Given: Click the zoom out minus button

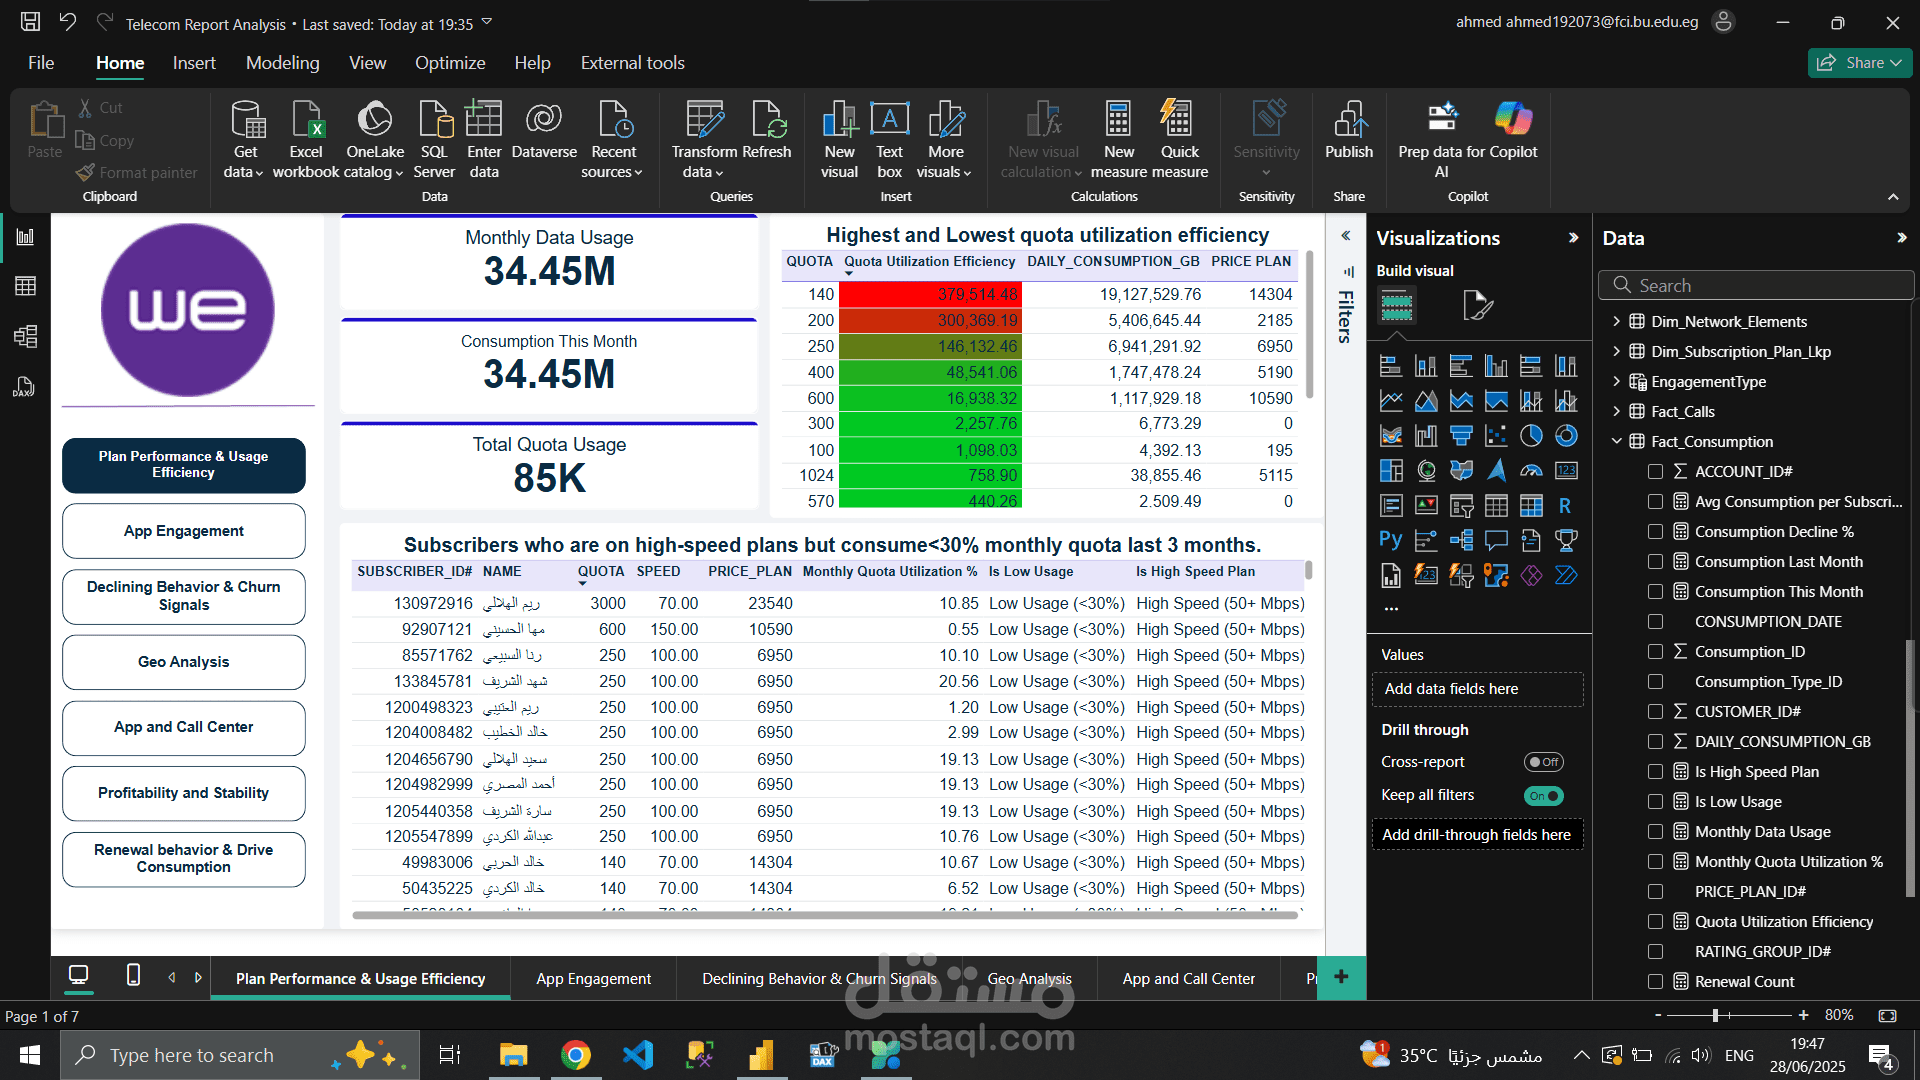Looking at the screenshot, I should tap(1658, 1015).
